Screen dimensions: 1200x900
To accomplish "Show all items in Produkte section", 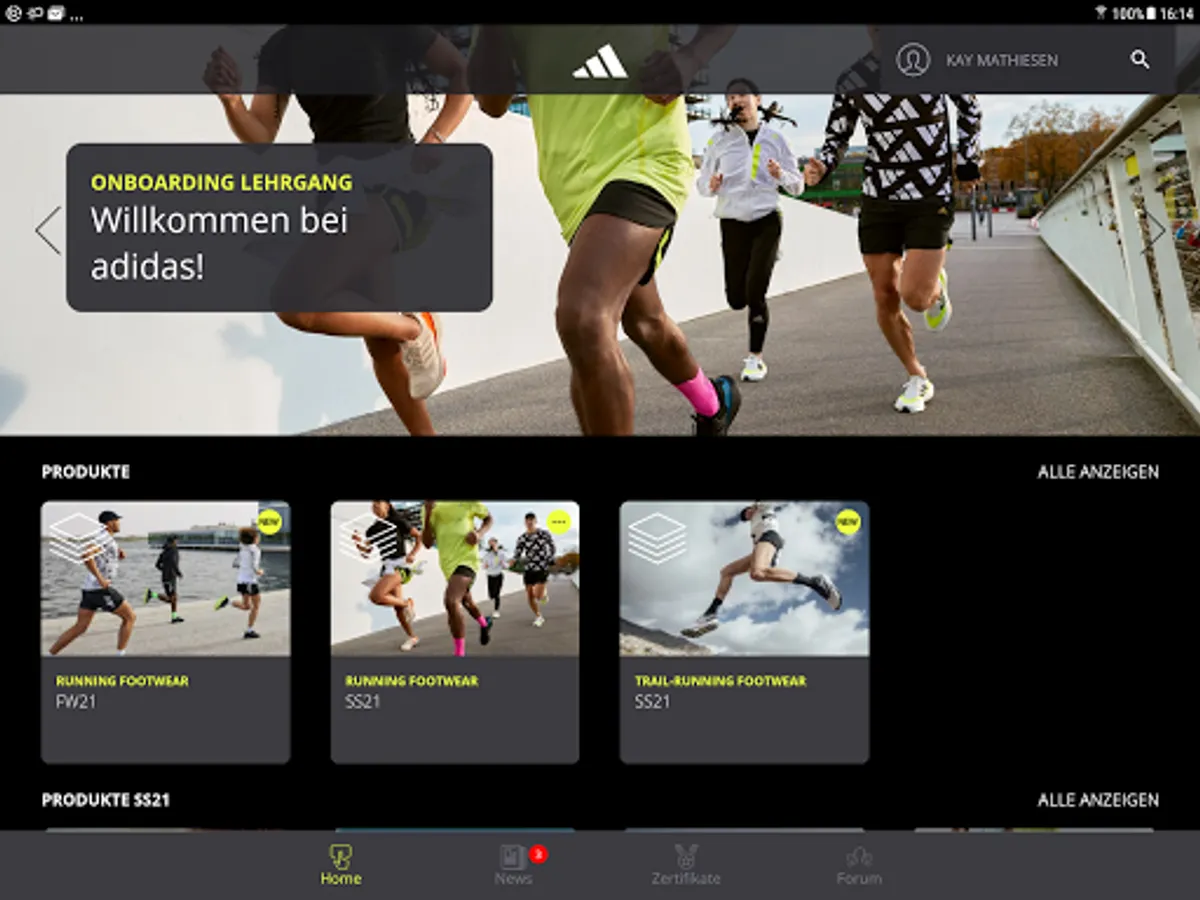I will click(1098, 472).
